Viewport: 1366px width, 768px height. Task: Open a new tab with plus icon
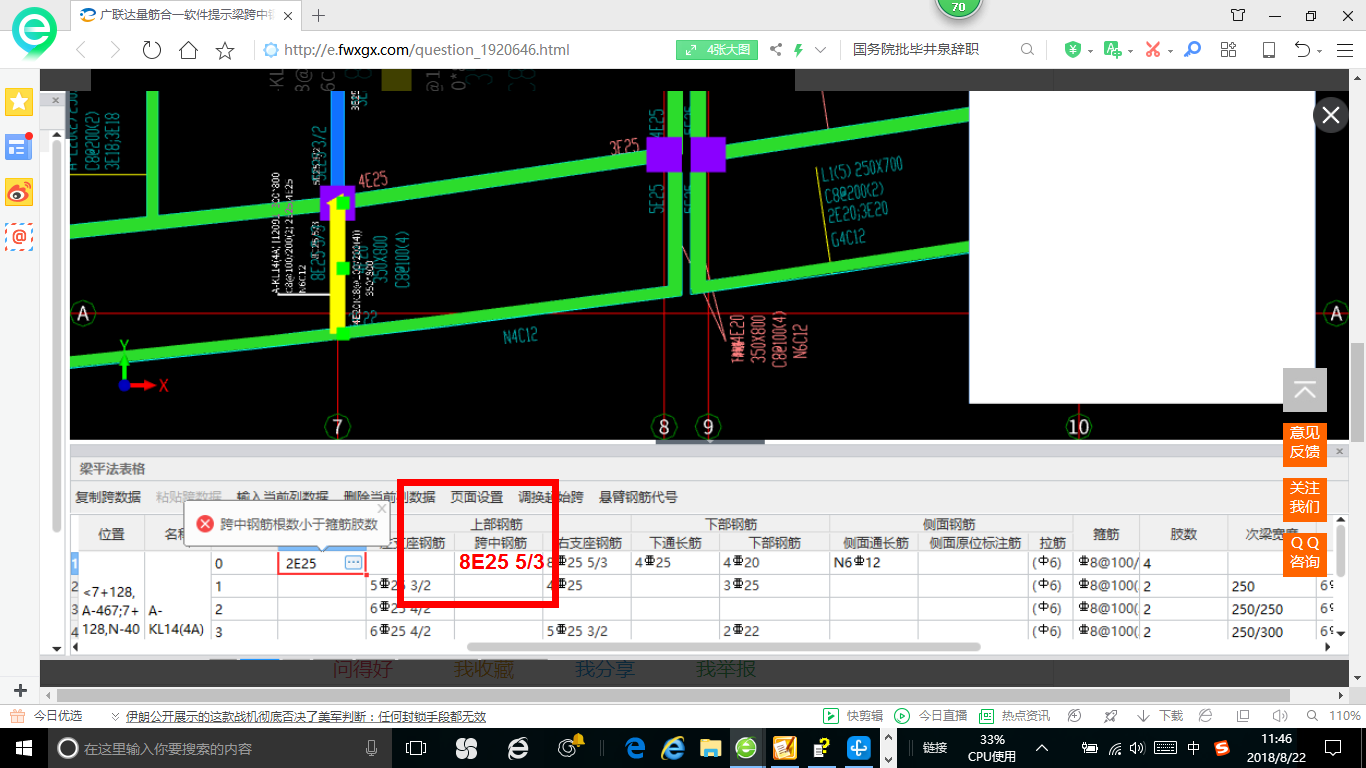[319, 15]
